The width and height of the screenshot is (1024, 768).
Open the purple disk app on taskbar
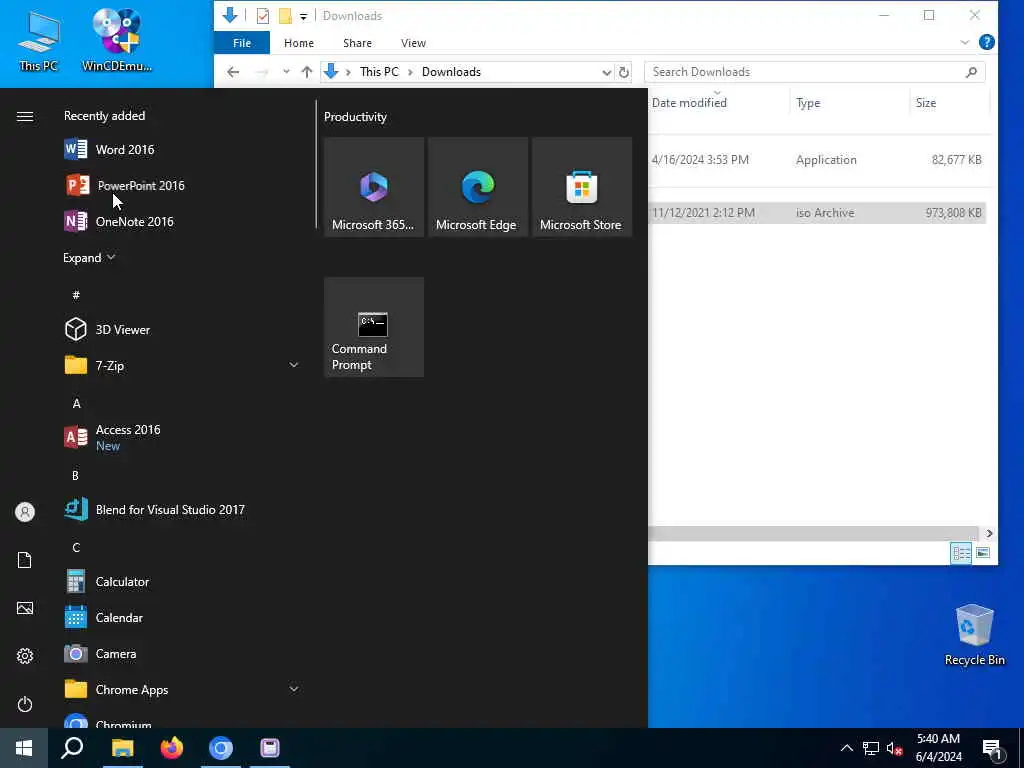pyautogui.click(x=270, y=748)
